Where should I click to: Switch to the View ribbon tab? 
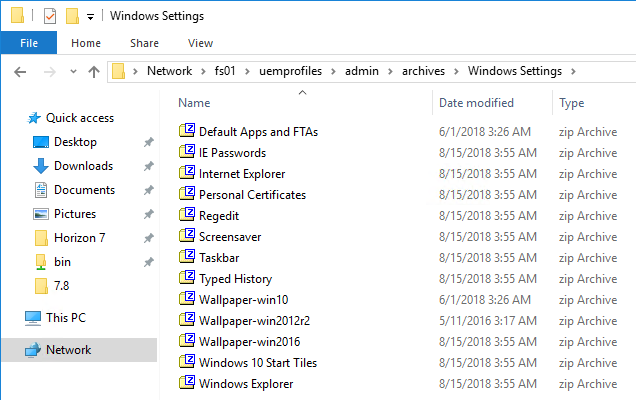pyautogui.click(x=200, y=43)
